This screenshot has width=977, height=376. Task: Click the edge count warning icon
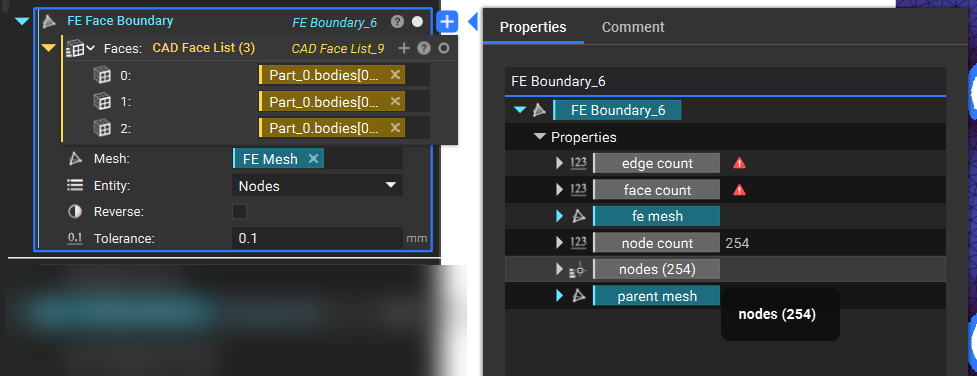pos(740,163)
